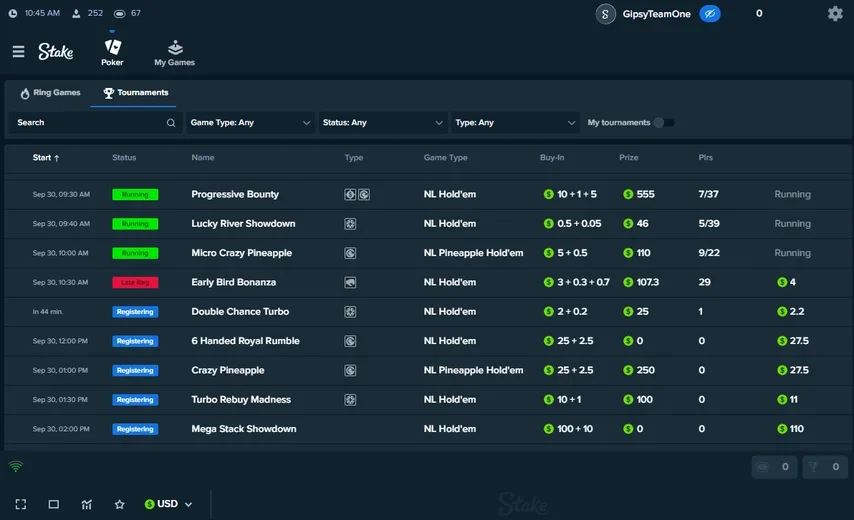Click the Lucky River Showdown type icon

350,224
